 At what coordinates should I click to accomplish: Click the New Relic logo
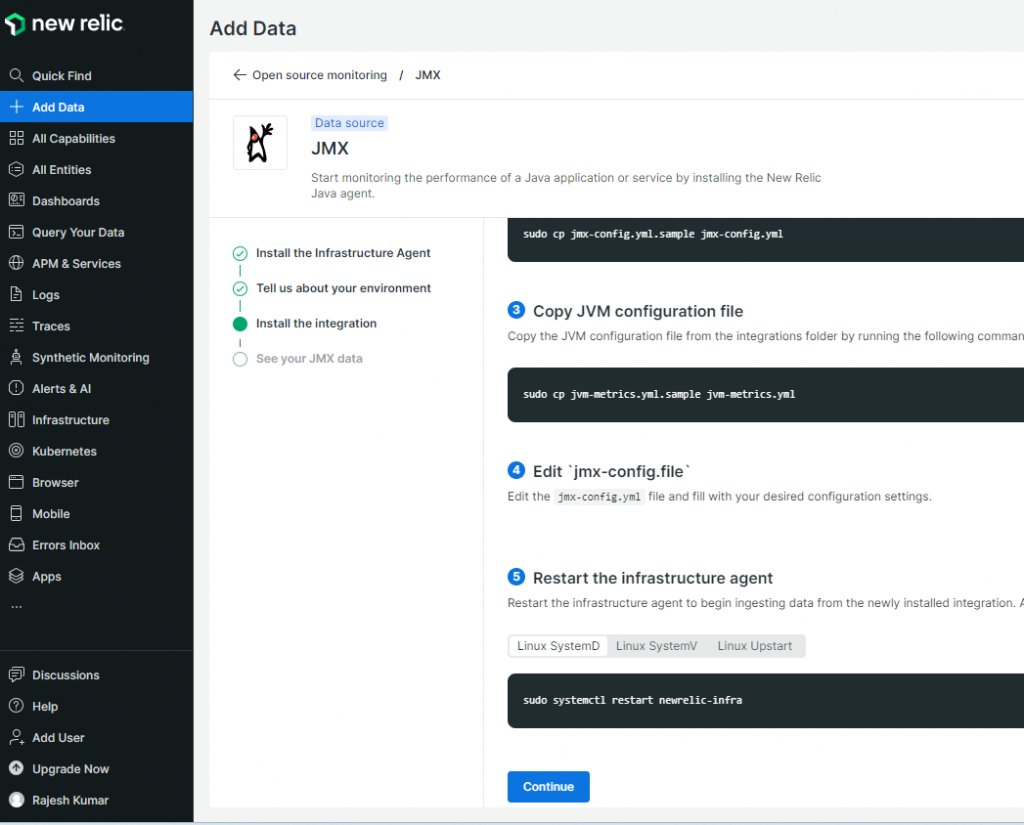(64, 25)
